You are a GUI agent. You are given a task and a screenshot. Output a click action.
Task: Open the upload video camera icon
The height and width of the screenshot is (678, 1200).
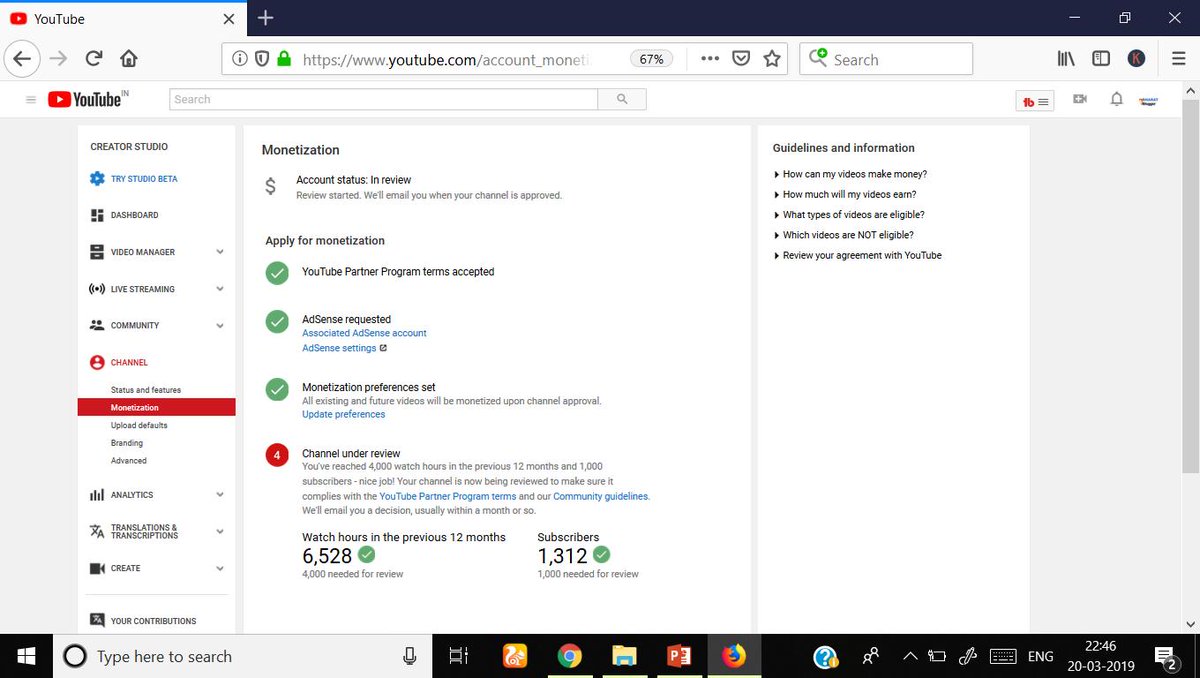(1080, 99)
